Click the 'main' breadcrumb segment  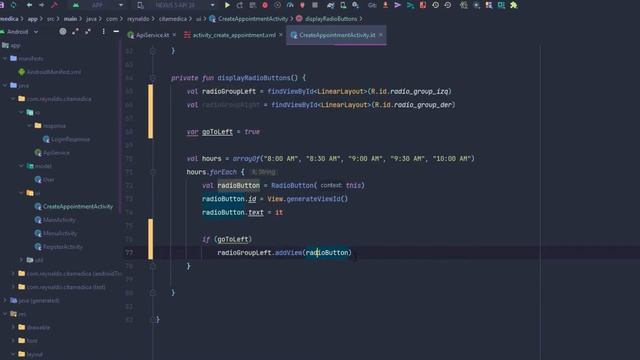pyautogui.click(x=70, y=19)
